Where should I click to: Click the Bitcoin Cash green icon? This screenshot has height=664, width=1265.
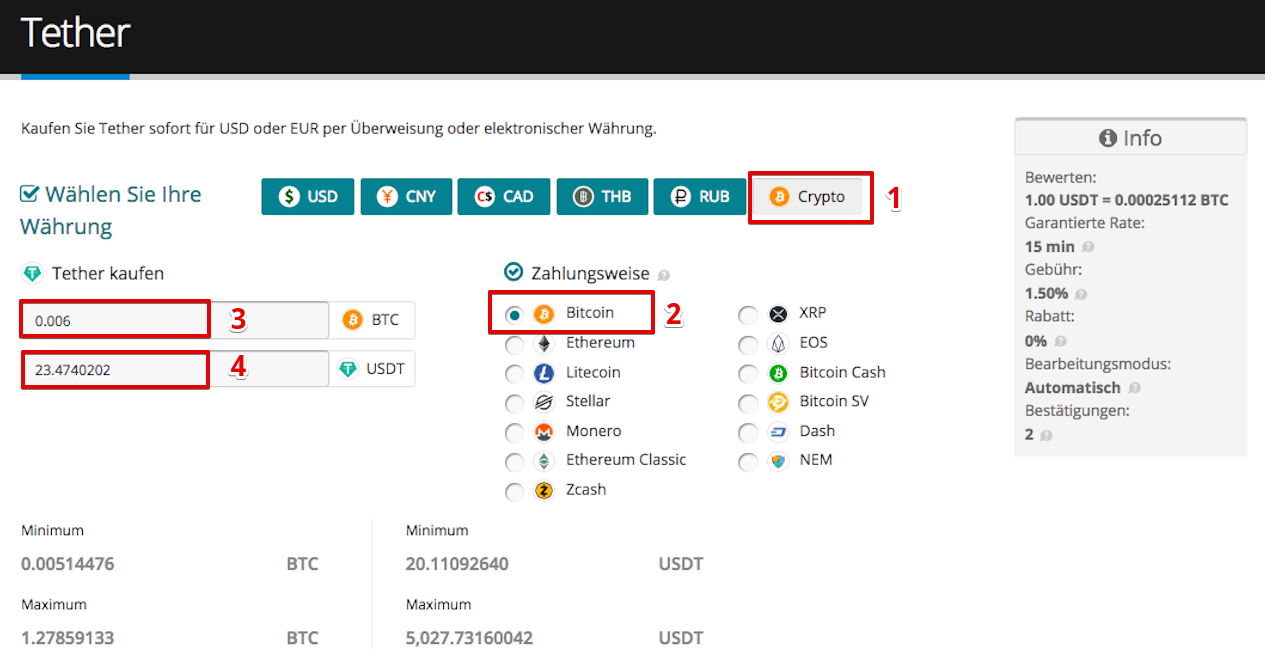pos(778,374)
